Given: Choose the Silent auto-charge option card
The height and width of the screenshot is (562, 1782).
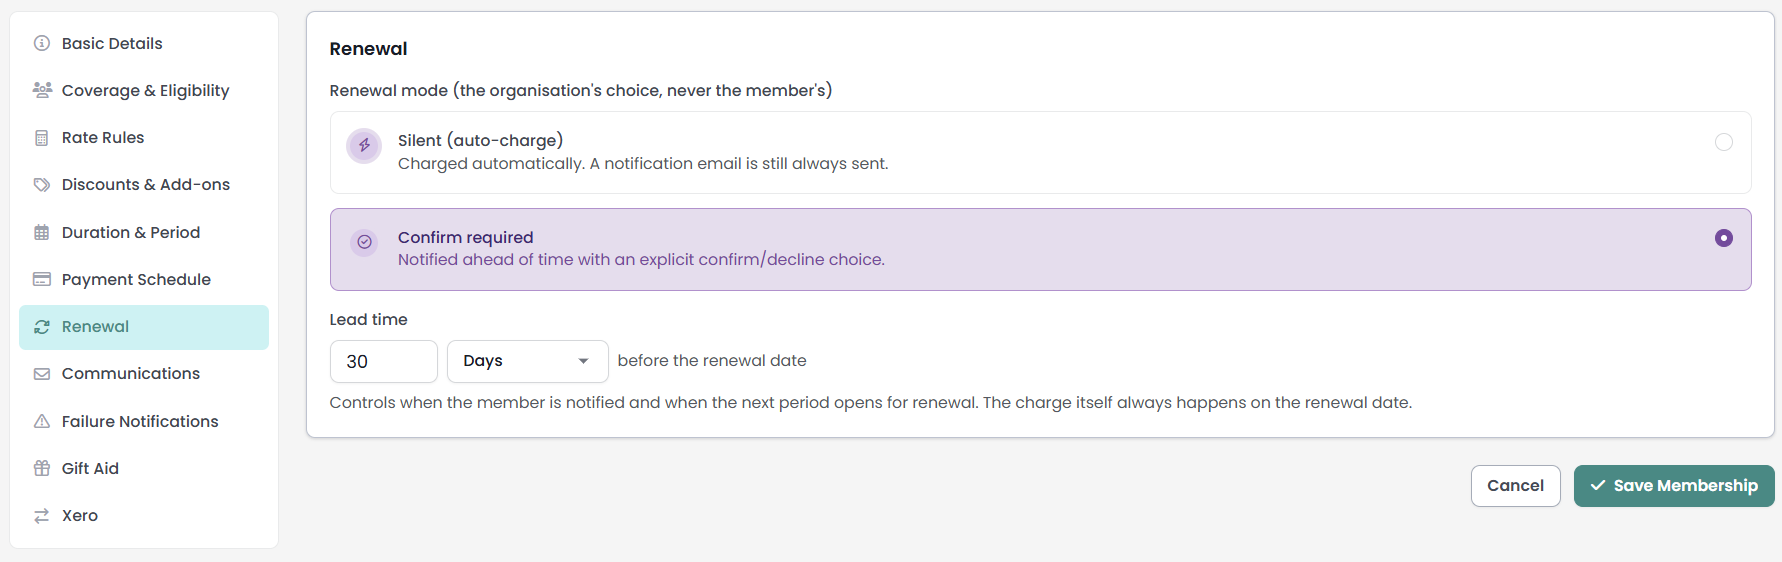Looking at the screenshot, I should coord(1040,152).
